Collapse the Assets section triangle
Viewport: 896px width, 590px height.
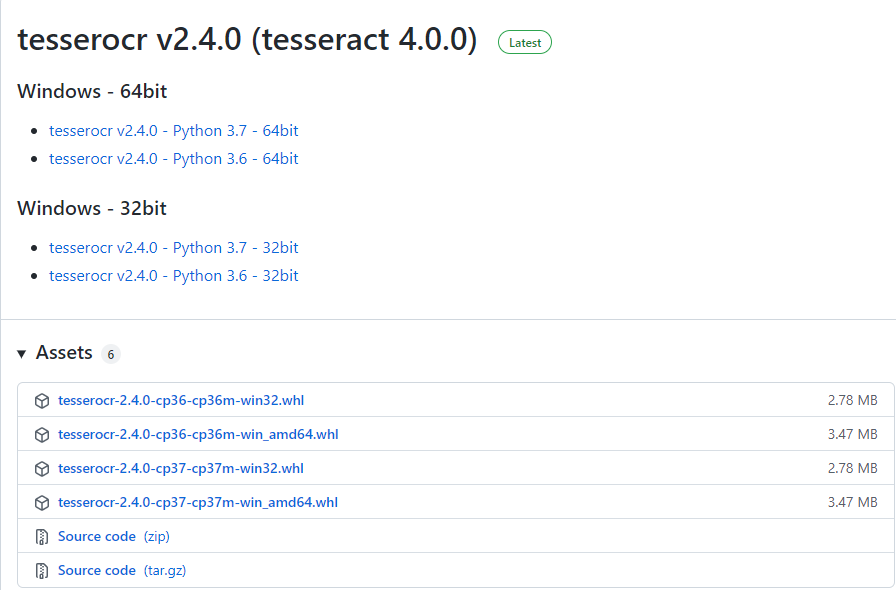coord(22,352)
